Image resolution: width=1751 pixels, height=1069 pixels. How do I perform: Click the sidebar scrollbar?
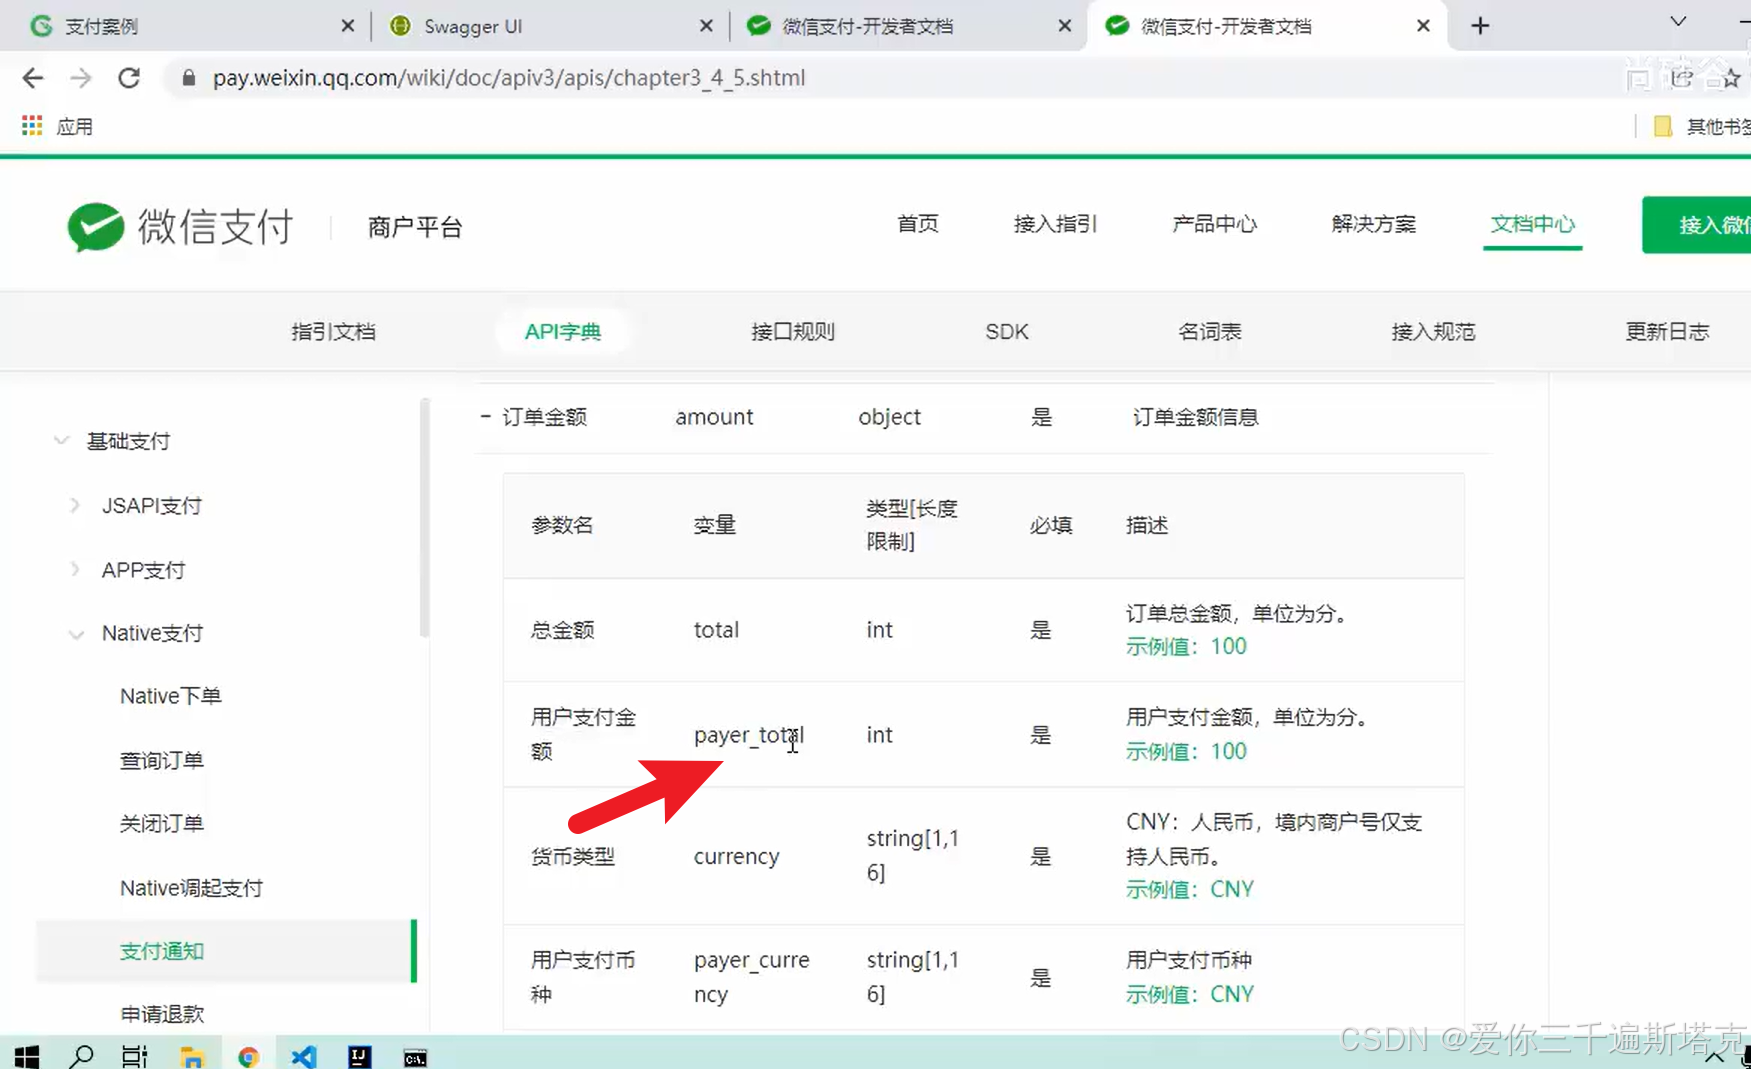click(x=424, y=517)
